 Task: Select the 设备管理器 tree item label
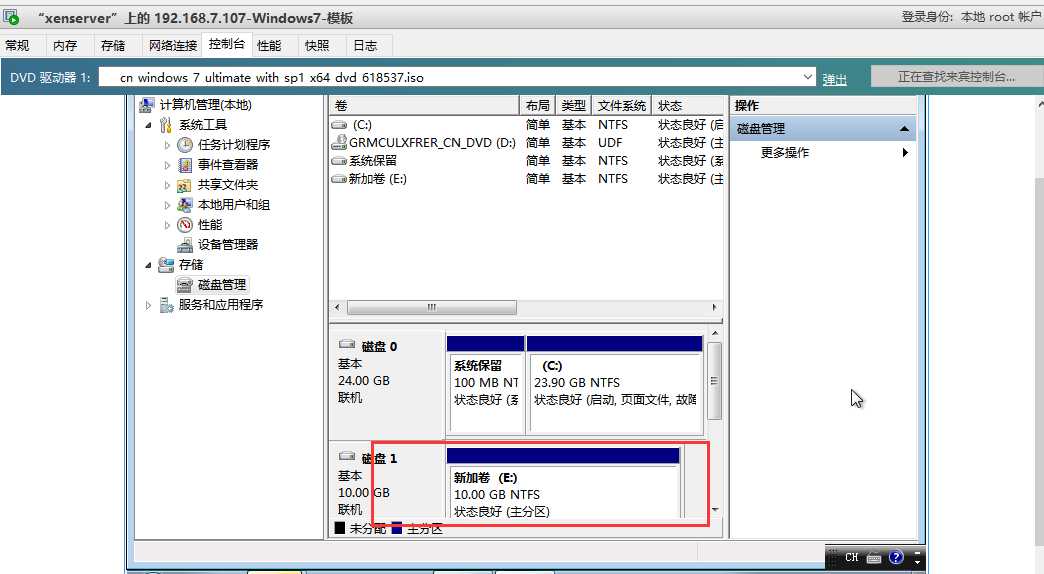228,245
